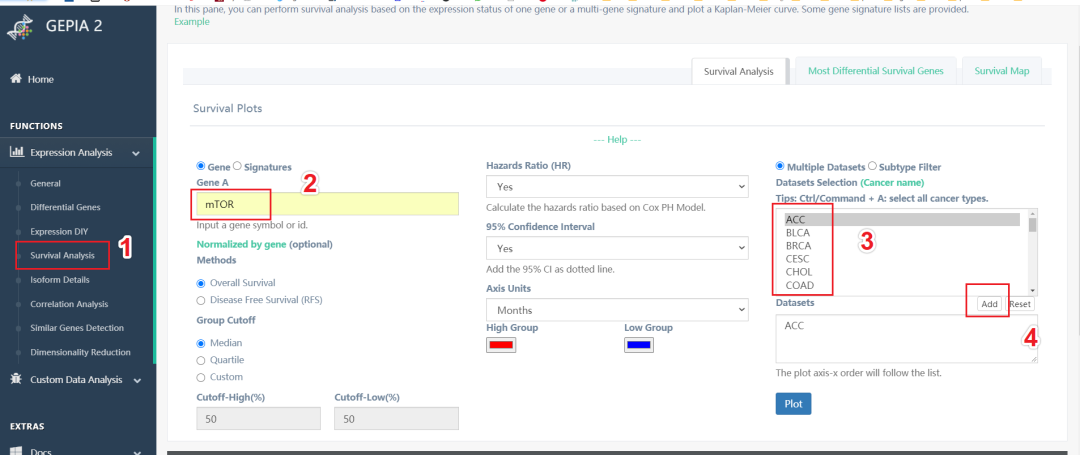Click the Datasets text area
Image resolution: width=1080 pixels, height=455 pixels.
[906, 339]
